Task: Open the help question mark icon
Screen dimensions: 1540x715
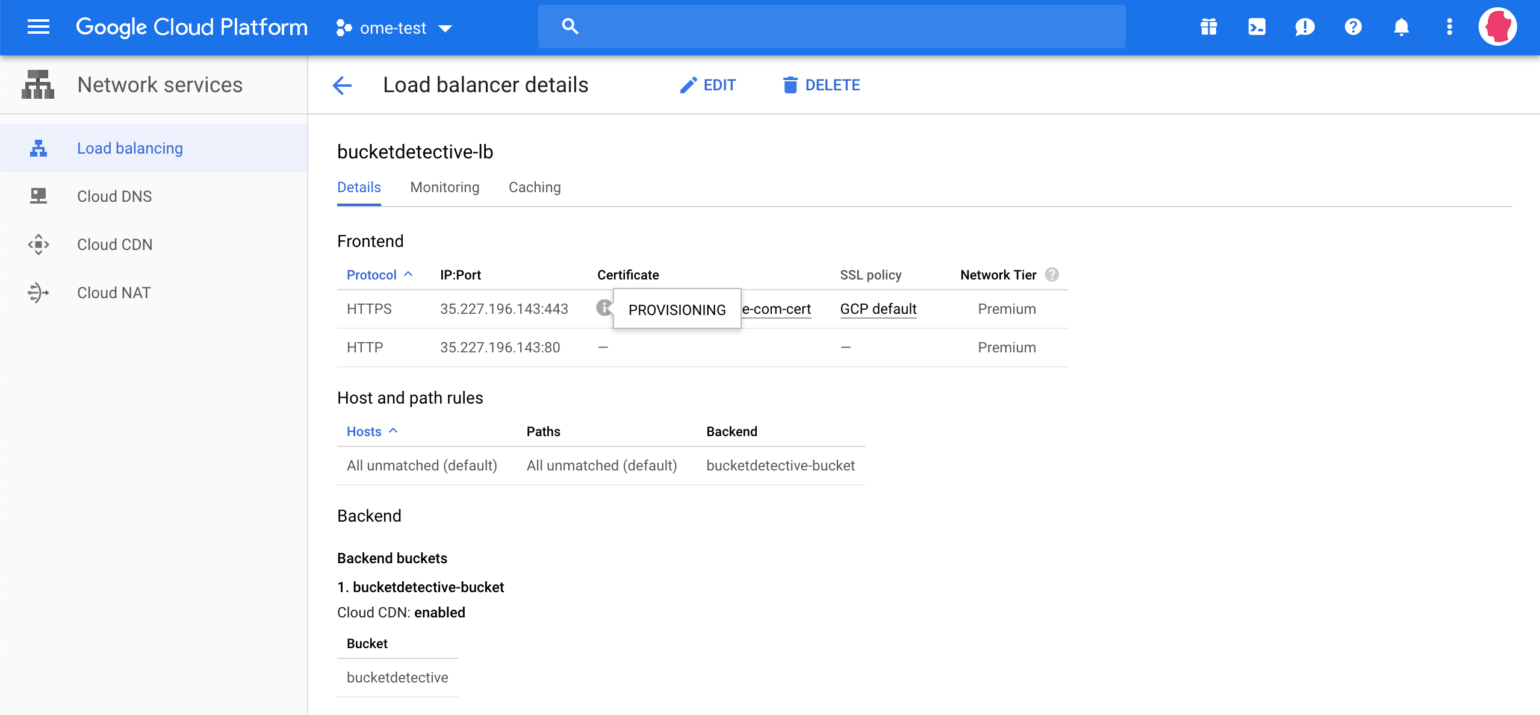Action: point(1353,27)
